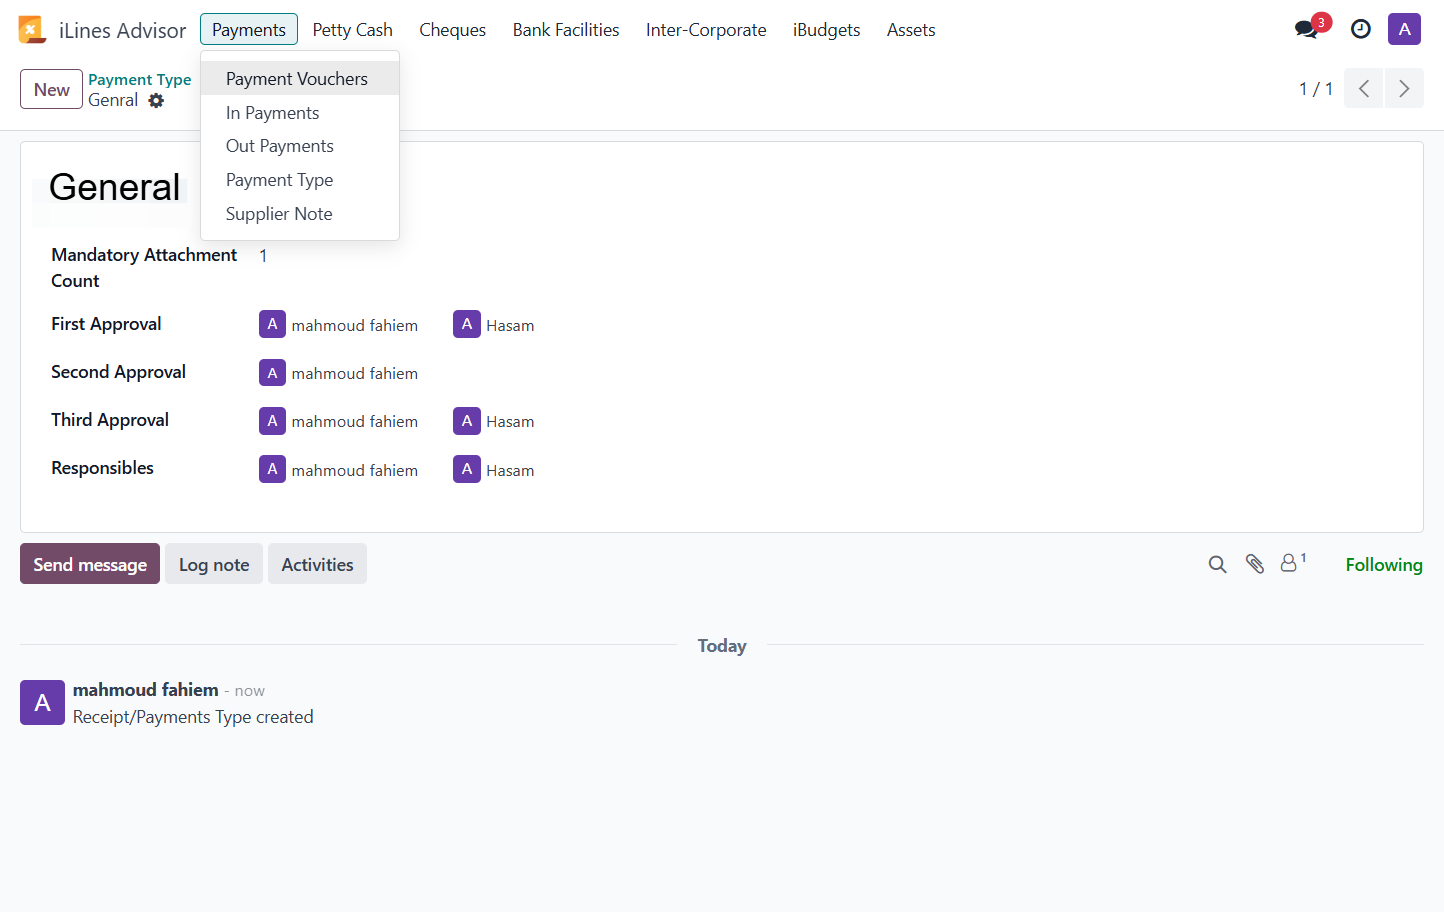The image size is (1444, 912).
Task: Expand the Cheques menu
Action: pos(452,29)
